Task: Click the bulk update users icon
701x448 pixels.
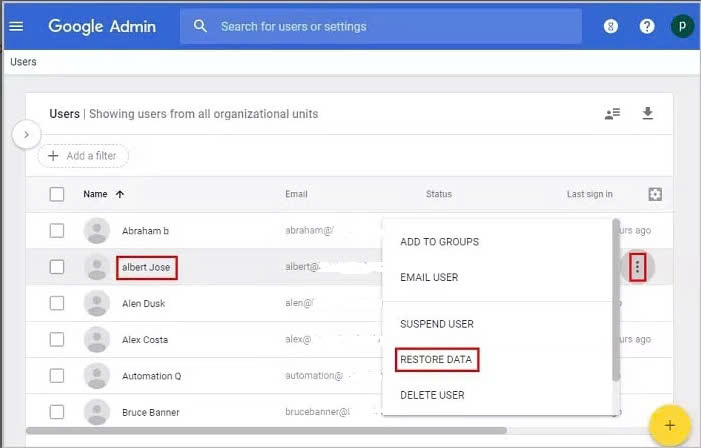Action: (x=612, y=114)
